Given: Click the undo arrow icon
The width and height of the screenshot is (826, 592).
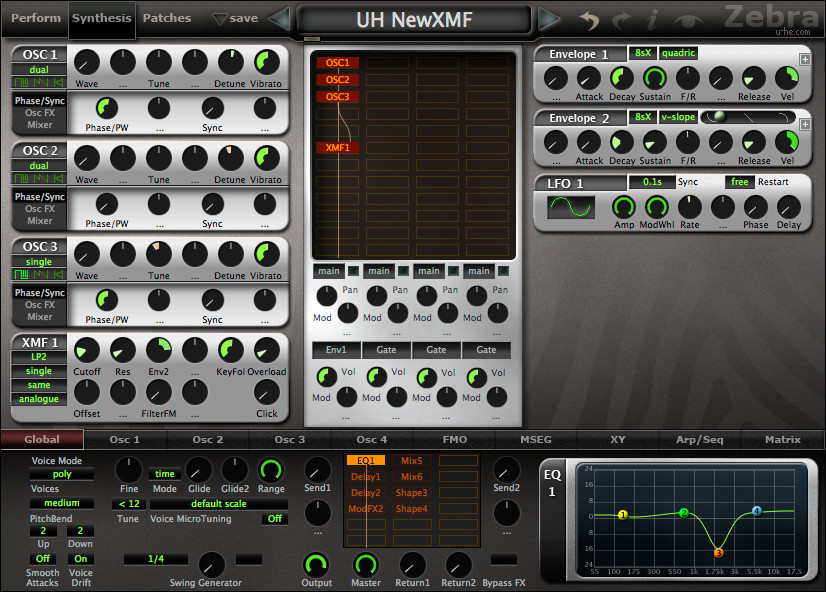Looking at the screenshot, I should click(x=591, y=19).
